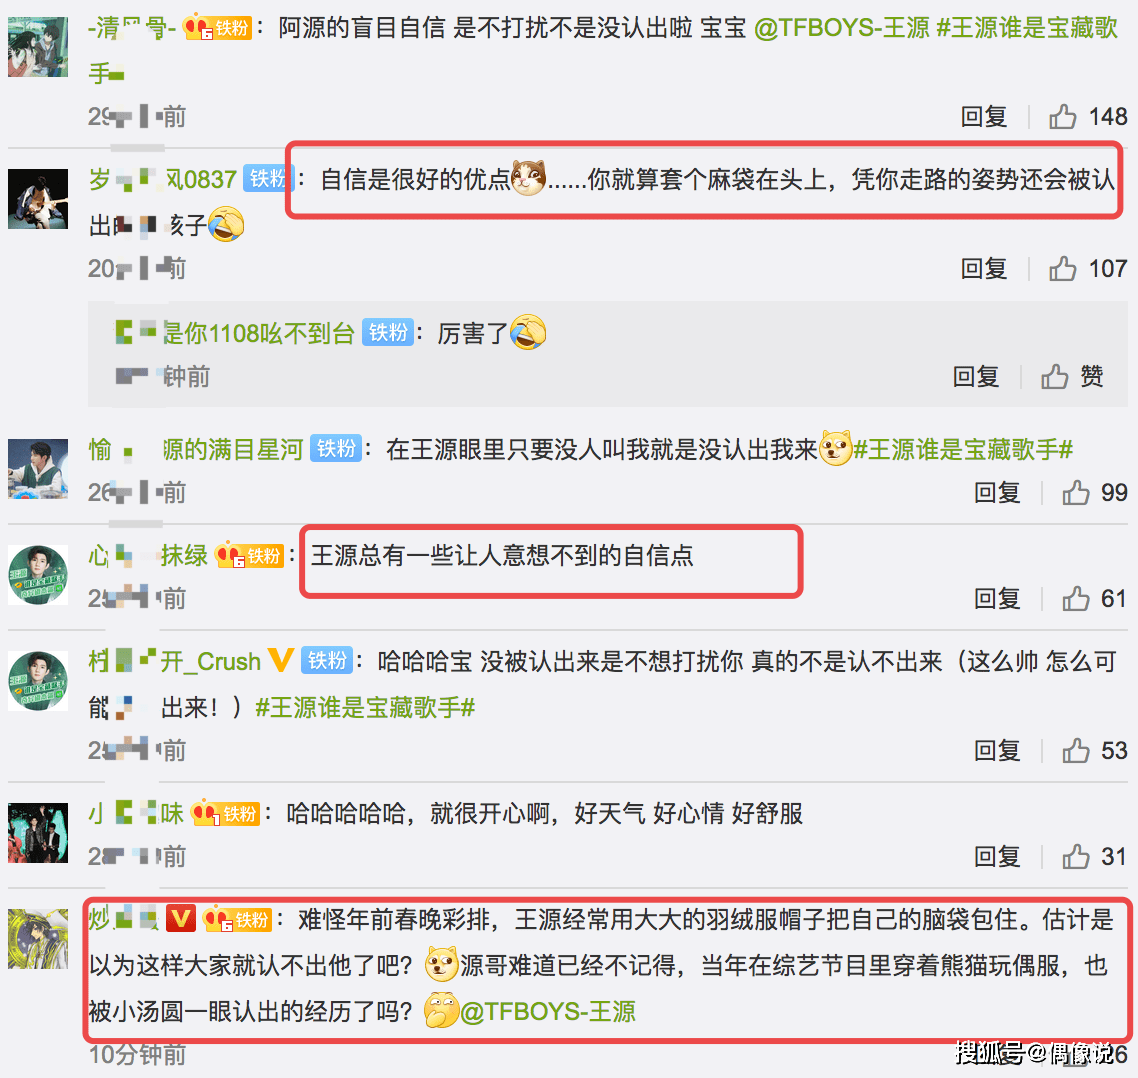
Task: Click thumbs-up on the 107-likes comment
Action: (1063, 269)
